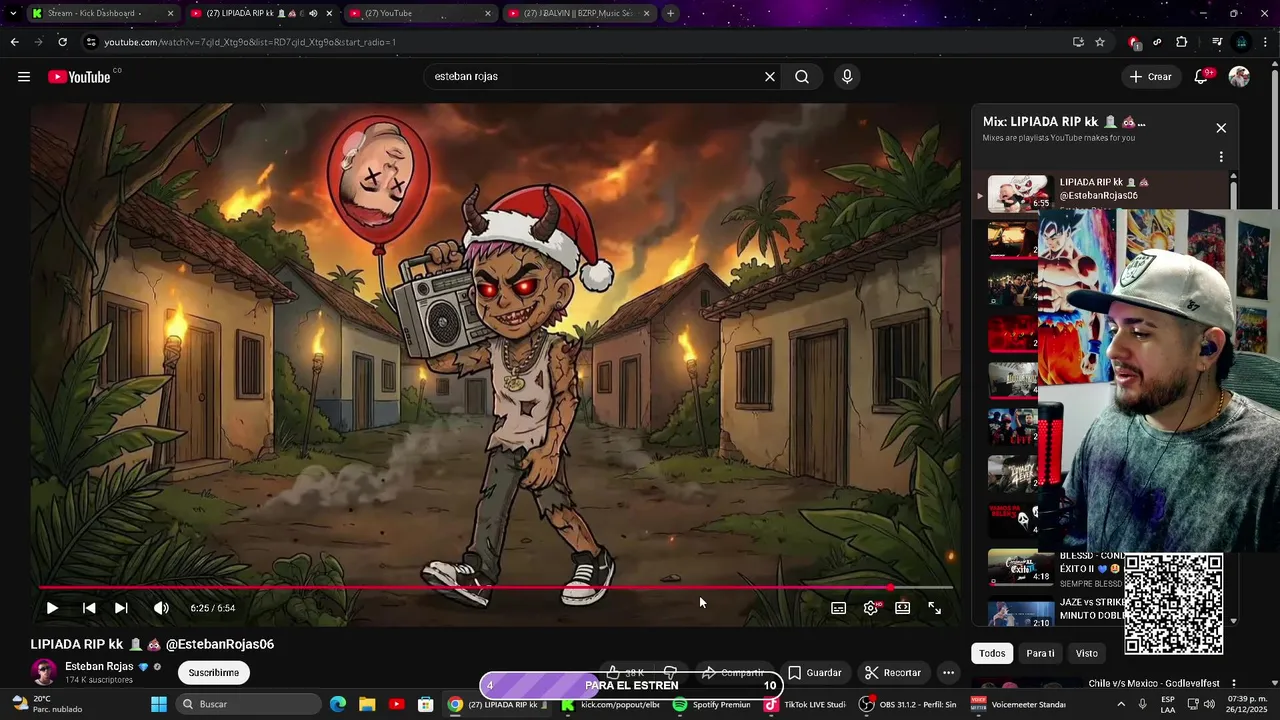Select the Para ti filter chip
This screenshot has height=720, width=1280.
click(1040, 653)
